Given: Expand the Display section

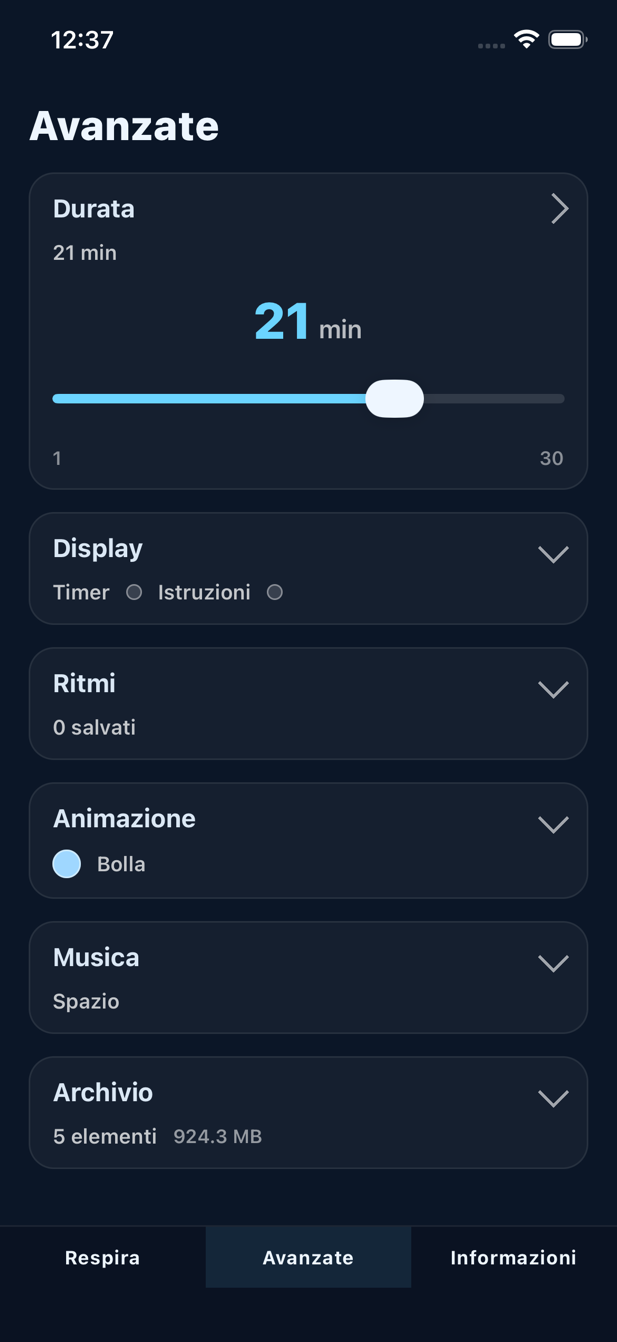Looking at the screenshot, I should 552,554.
